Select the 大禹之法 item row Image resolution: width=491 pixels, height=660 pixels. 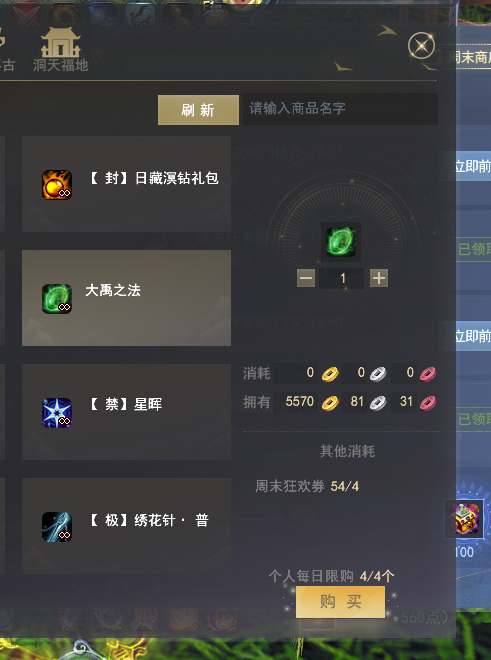pos(126,298)
